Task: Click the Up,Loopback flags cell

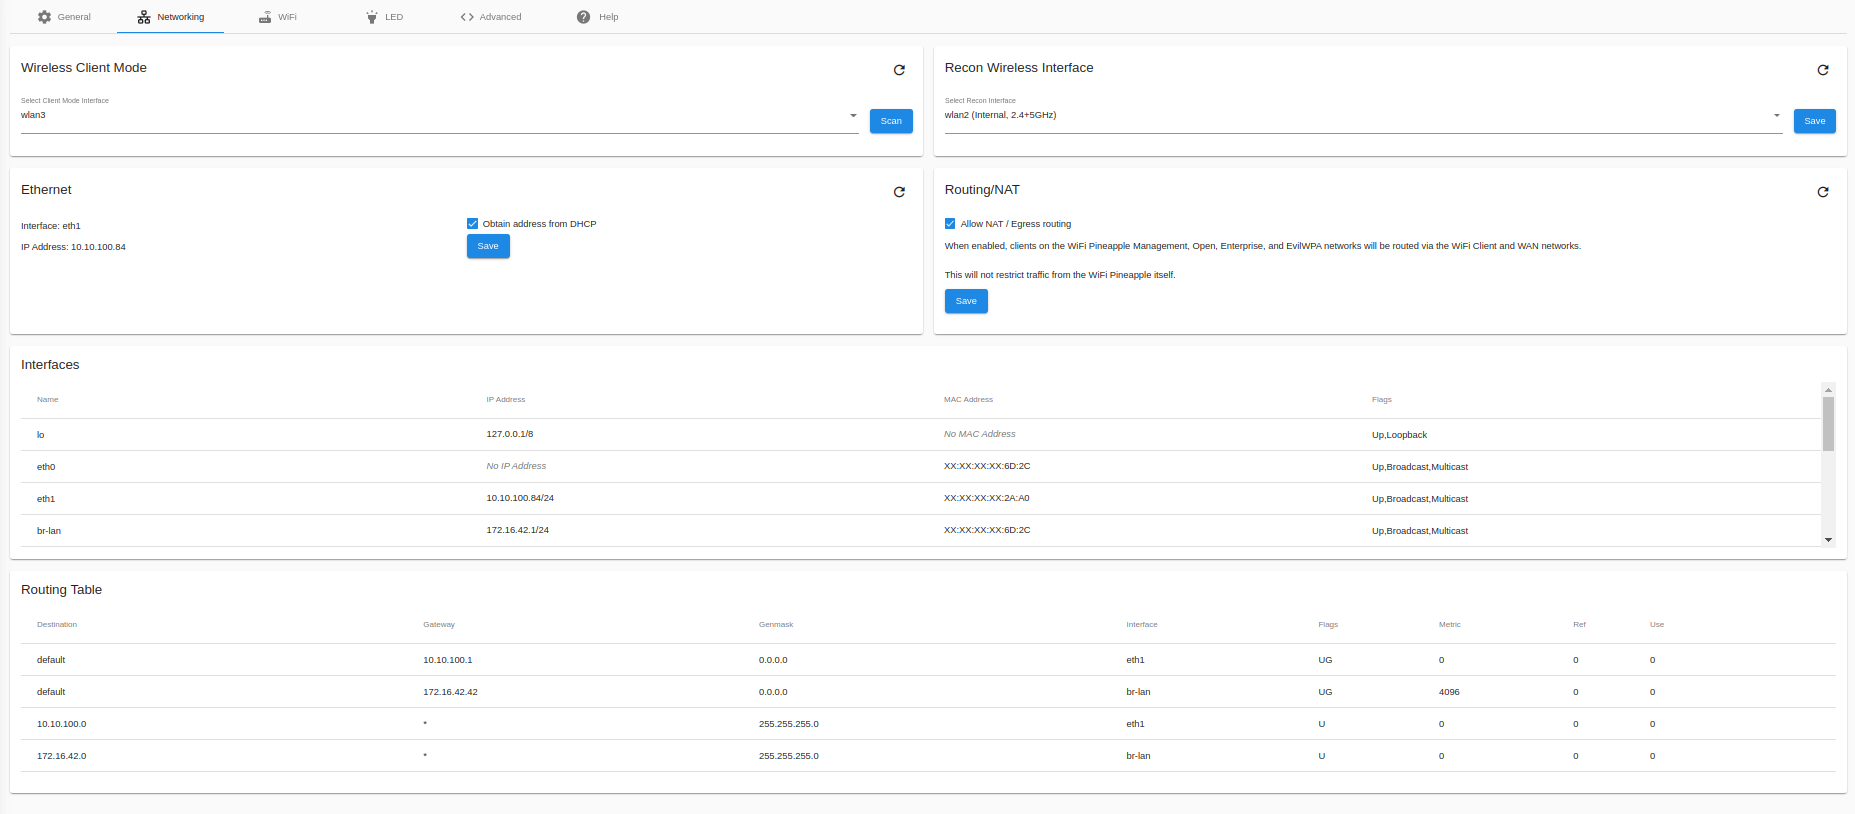Action: click(x=1399, y=435)
